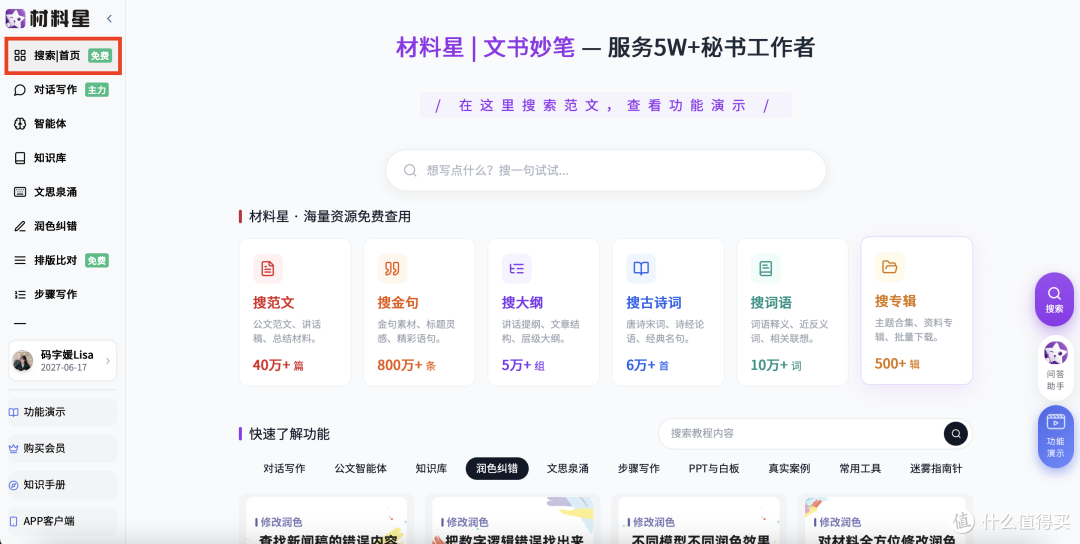
Task: Click the 搜词语 icon
Action: pyautogui.click(x=765, y=269)
